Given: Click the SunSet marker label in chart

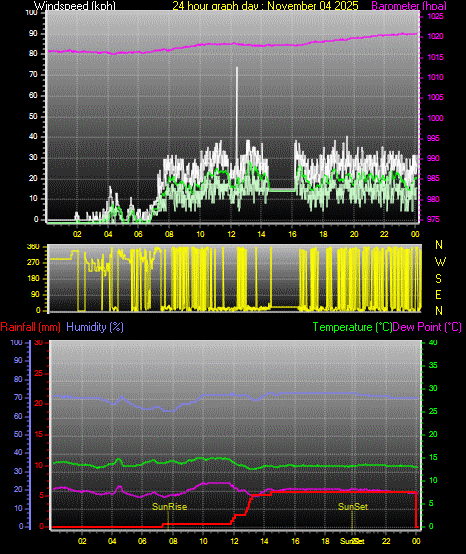Looking at the screenshot, I should (353, 507).
